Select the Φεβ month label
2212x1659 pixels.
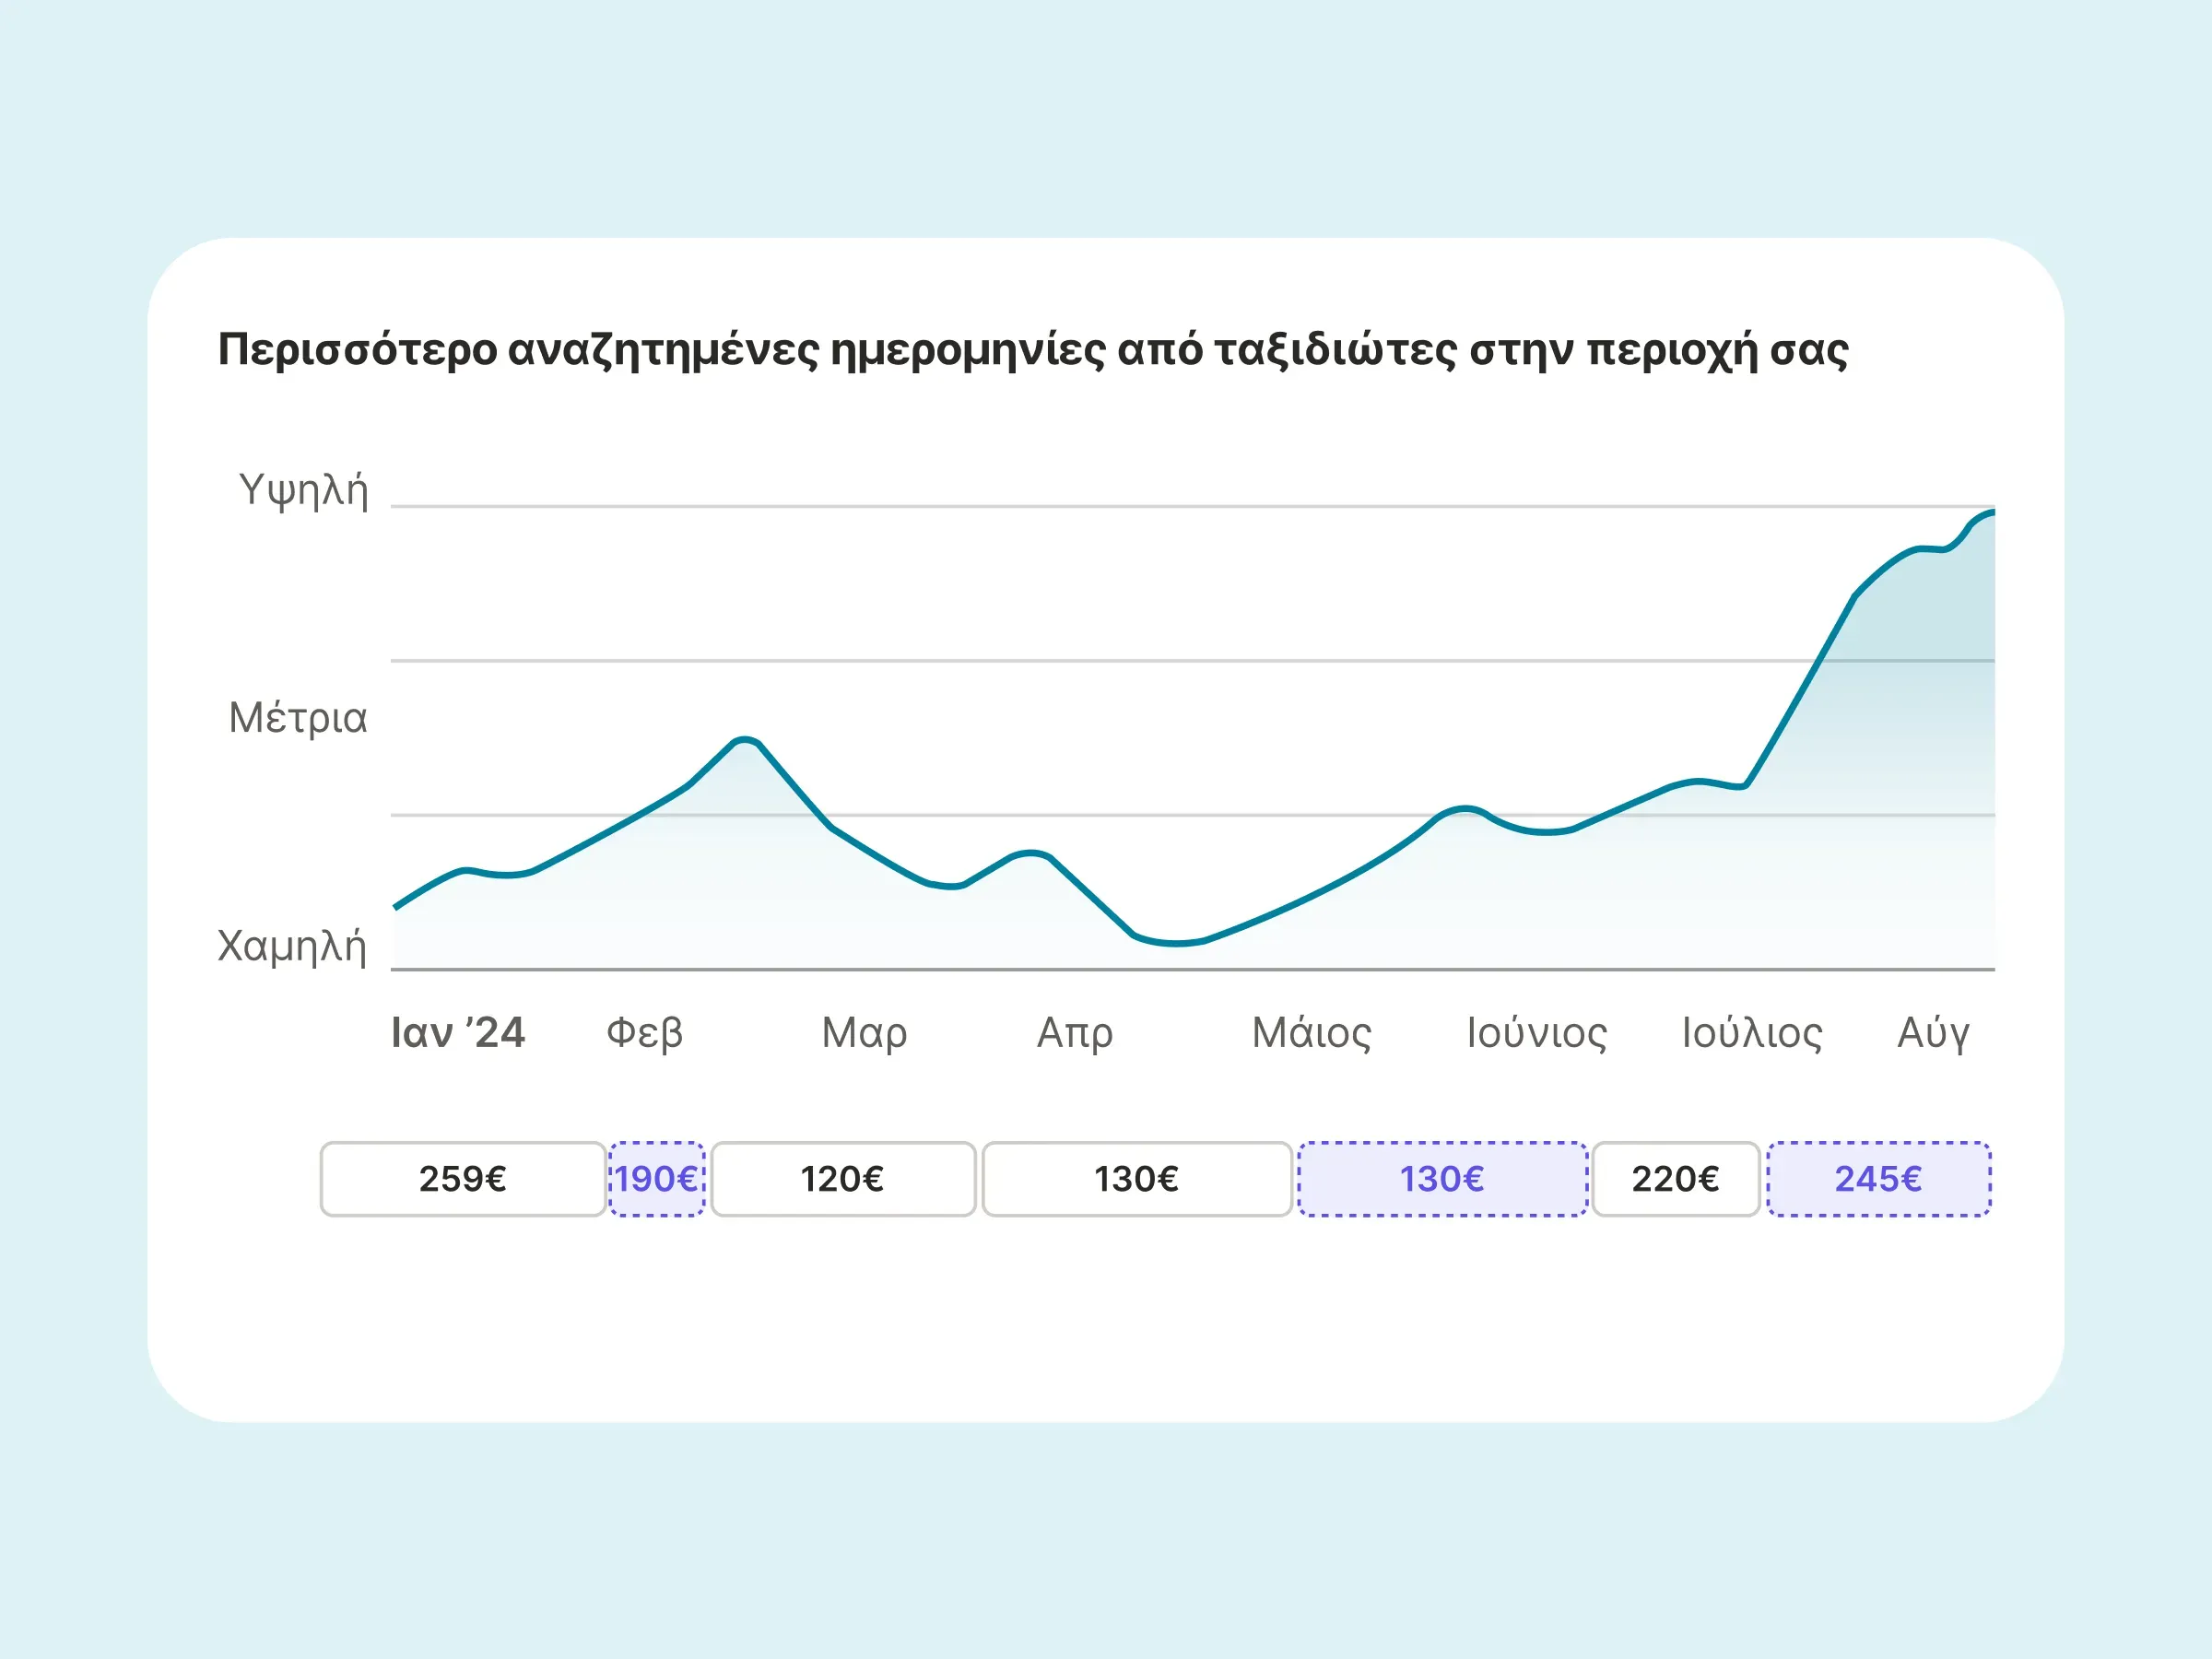[x=645, y=1033]
